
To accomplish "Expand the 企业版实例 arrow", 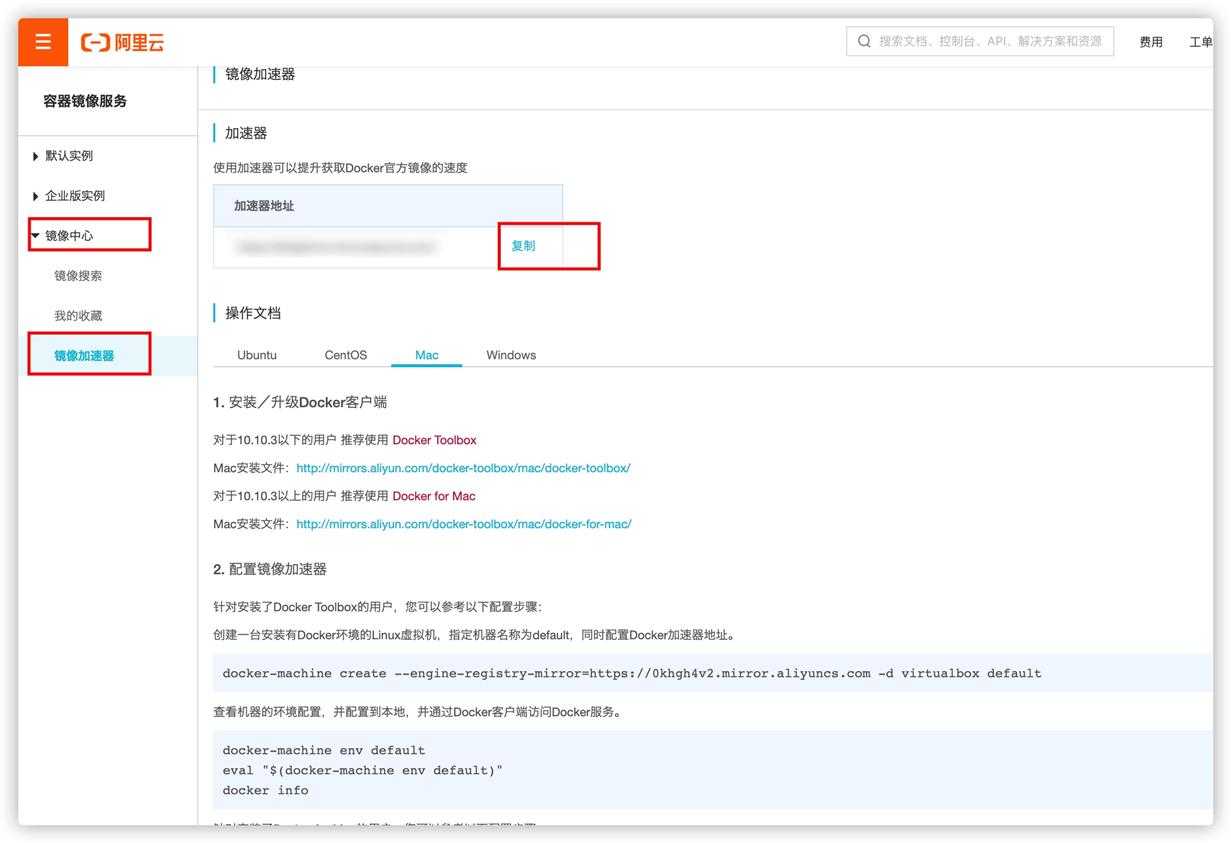I will tap(37, 196).
